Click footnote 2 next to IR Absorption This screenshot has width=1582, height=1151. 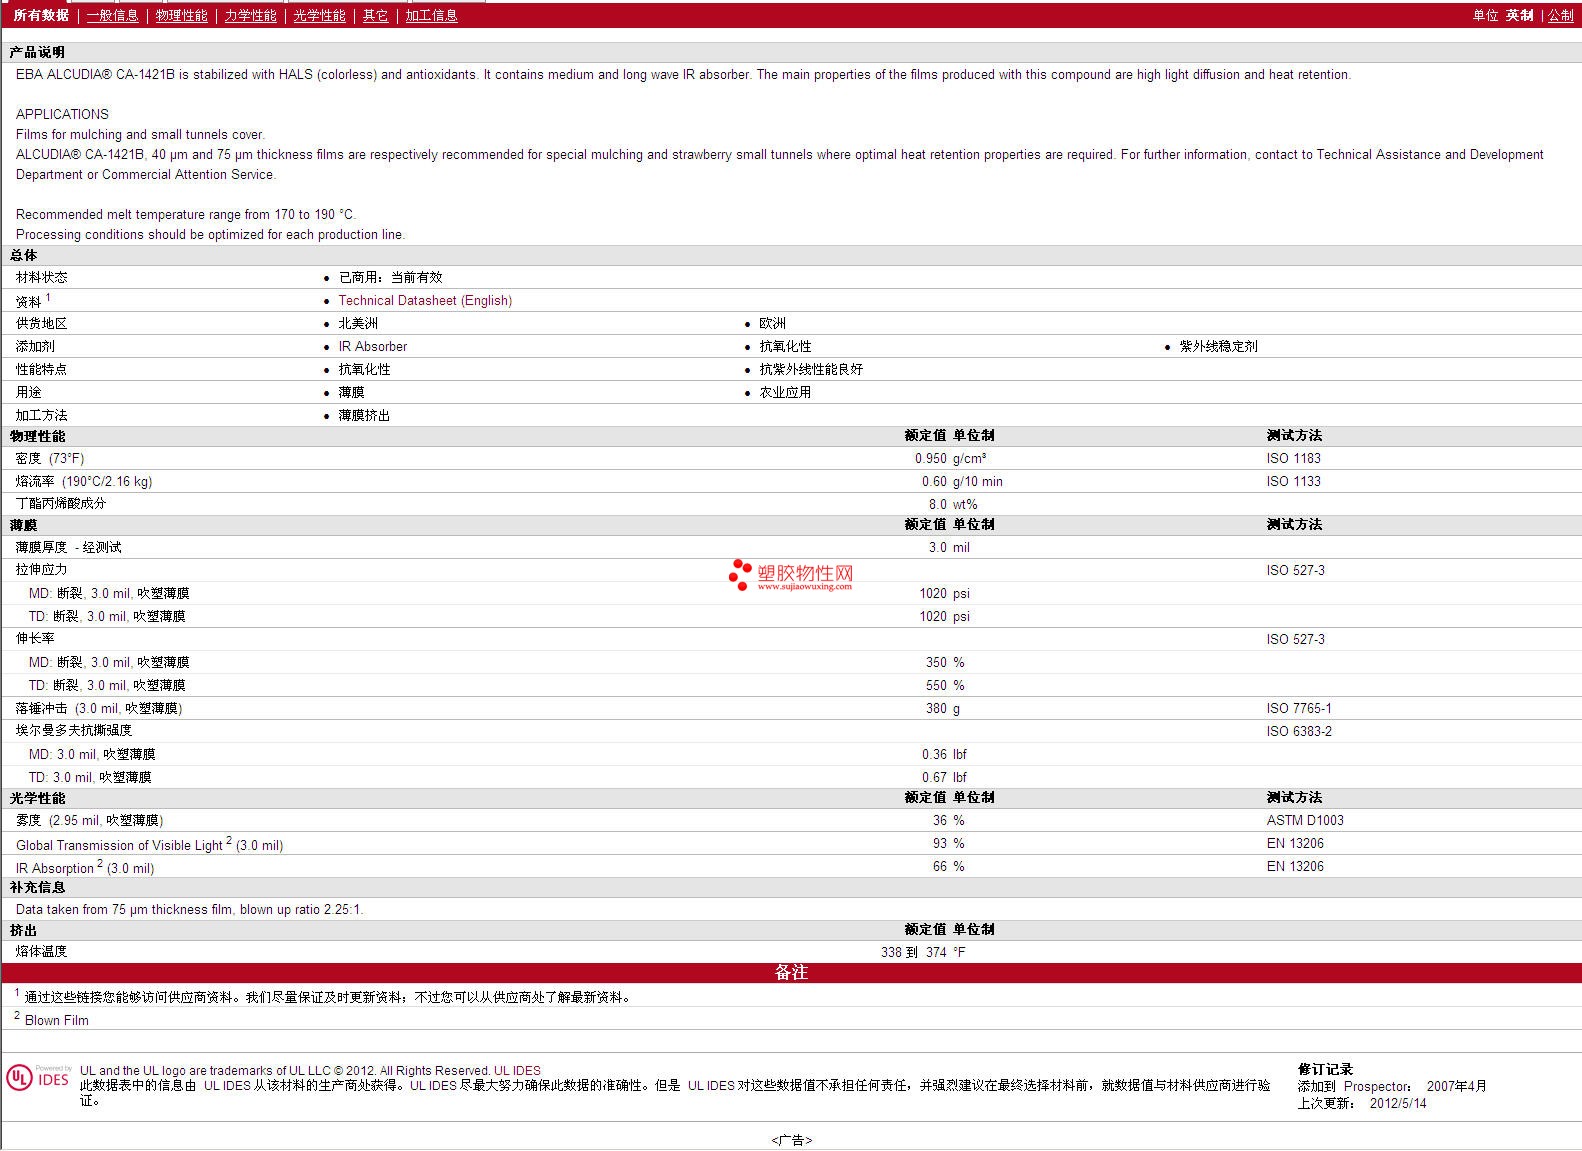[x=100, y=864]
